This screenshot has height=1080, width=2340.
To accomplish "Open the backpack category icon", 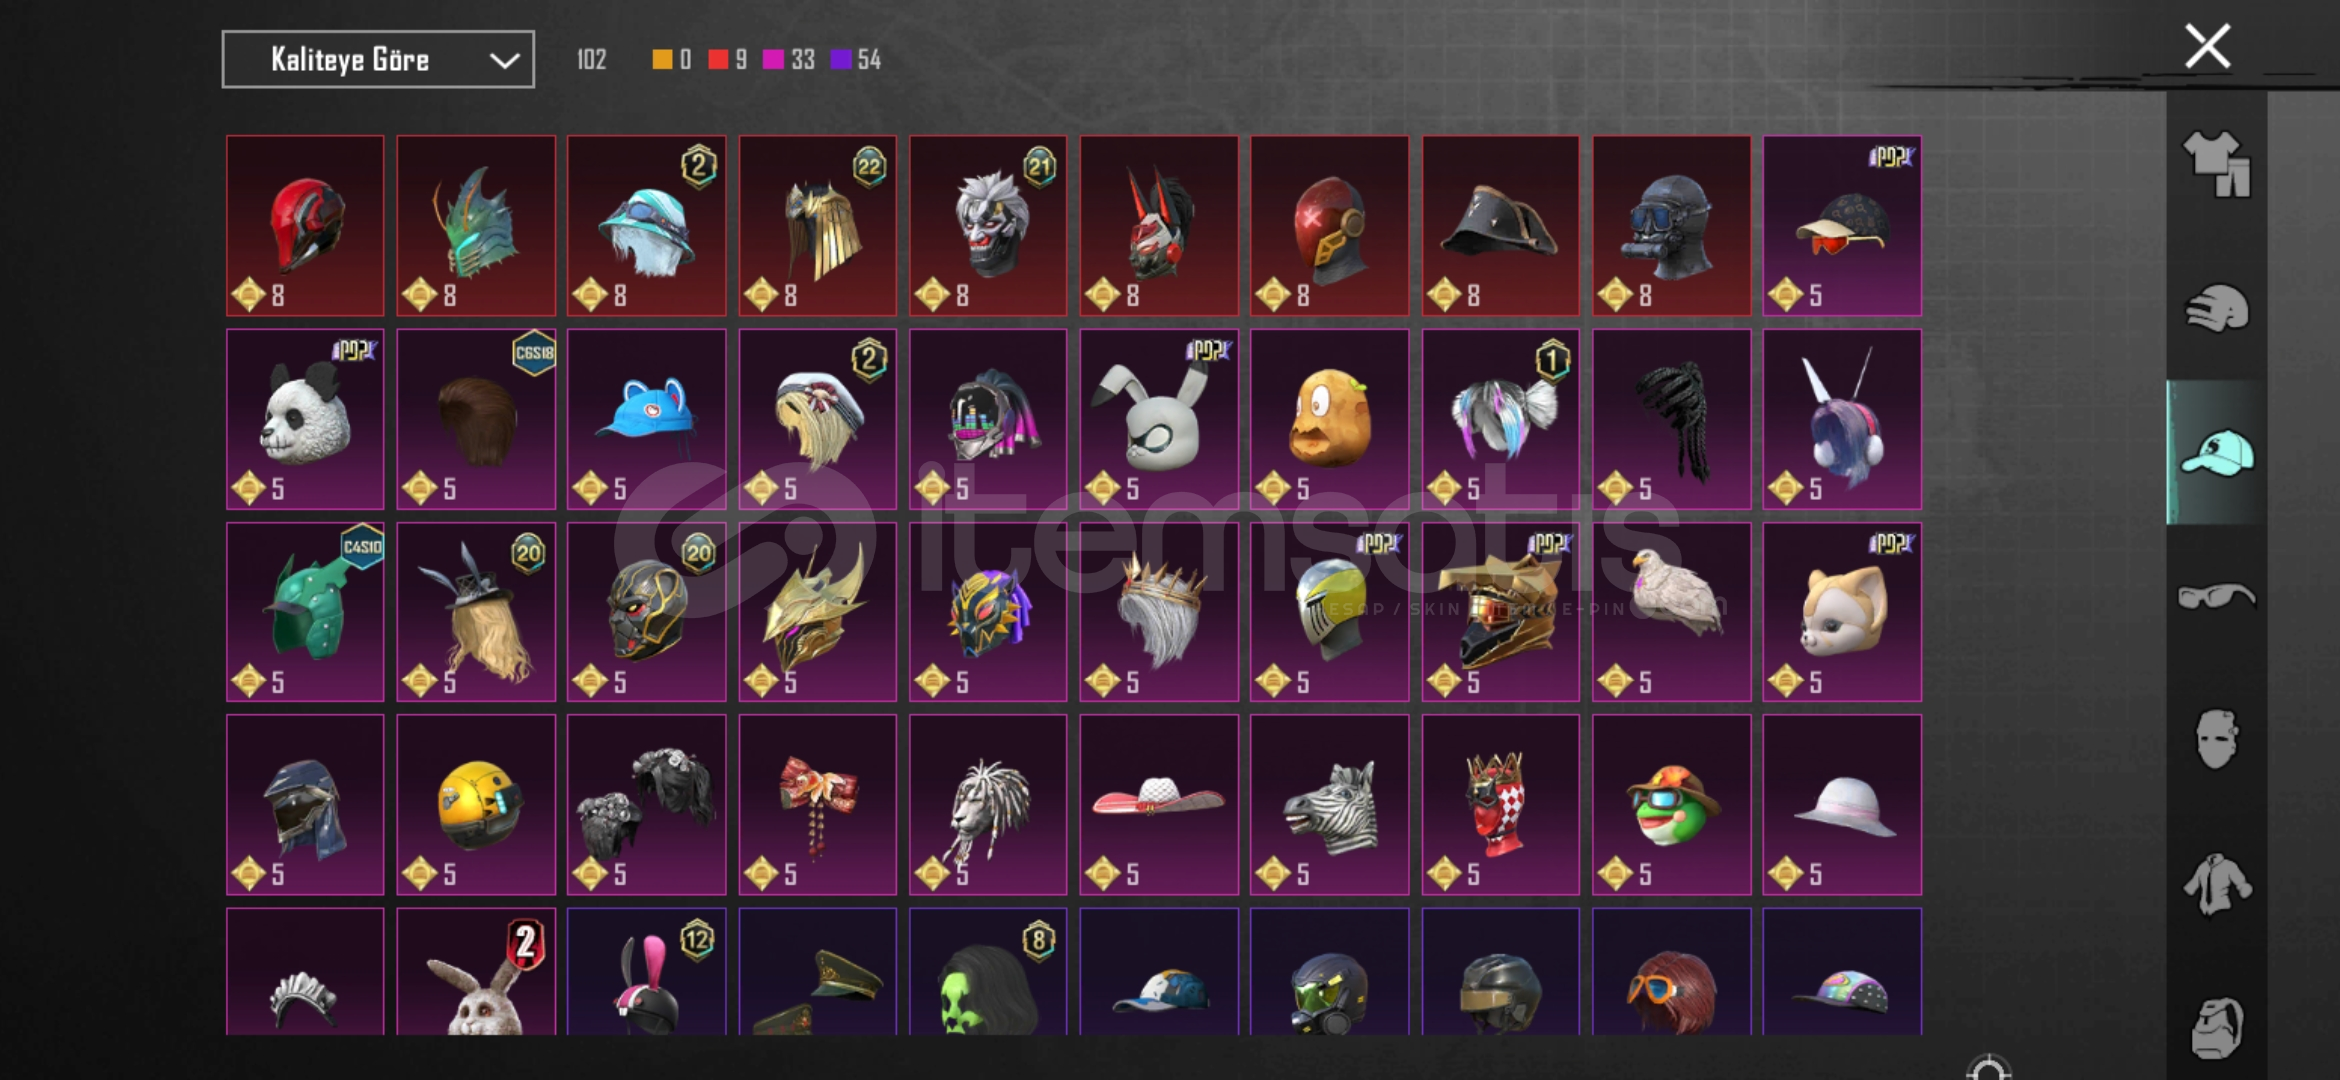I will (x=2216, y=1027).
